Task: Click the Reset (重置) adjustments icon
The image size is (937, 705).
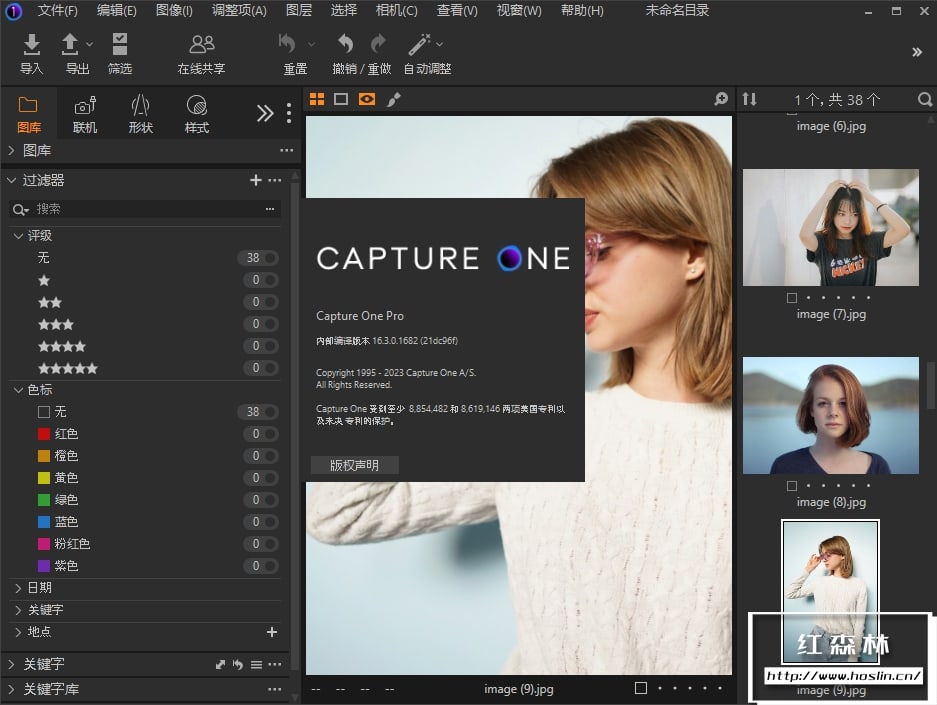Action: [288, 46]
